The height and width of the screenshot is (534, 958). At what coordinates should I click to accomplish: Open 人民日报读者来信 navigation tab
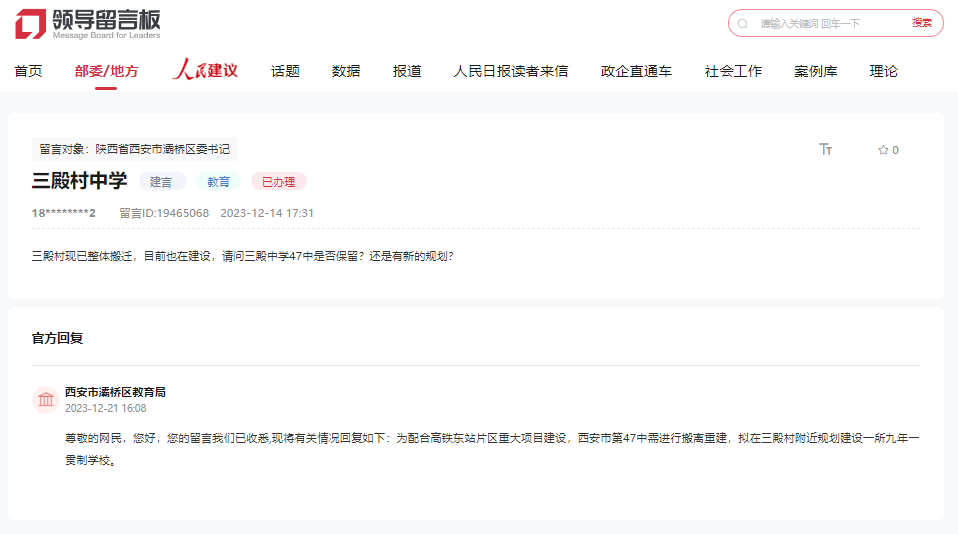coord(511,71)
